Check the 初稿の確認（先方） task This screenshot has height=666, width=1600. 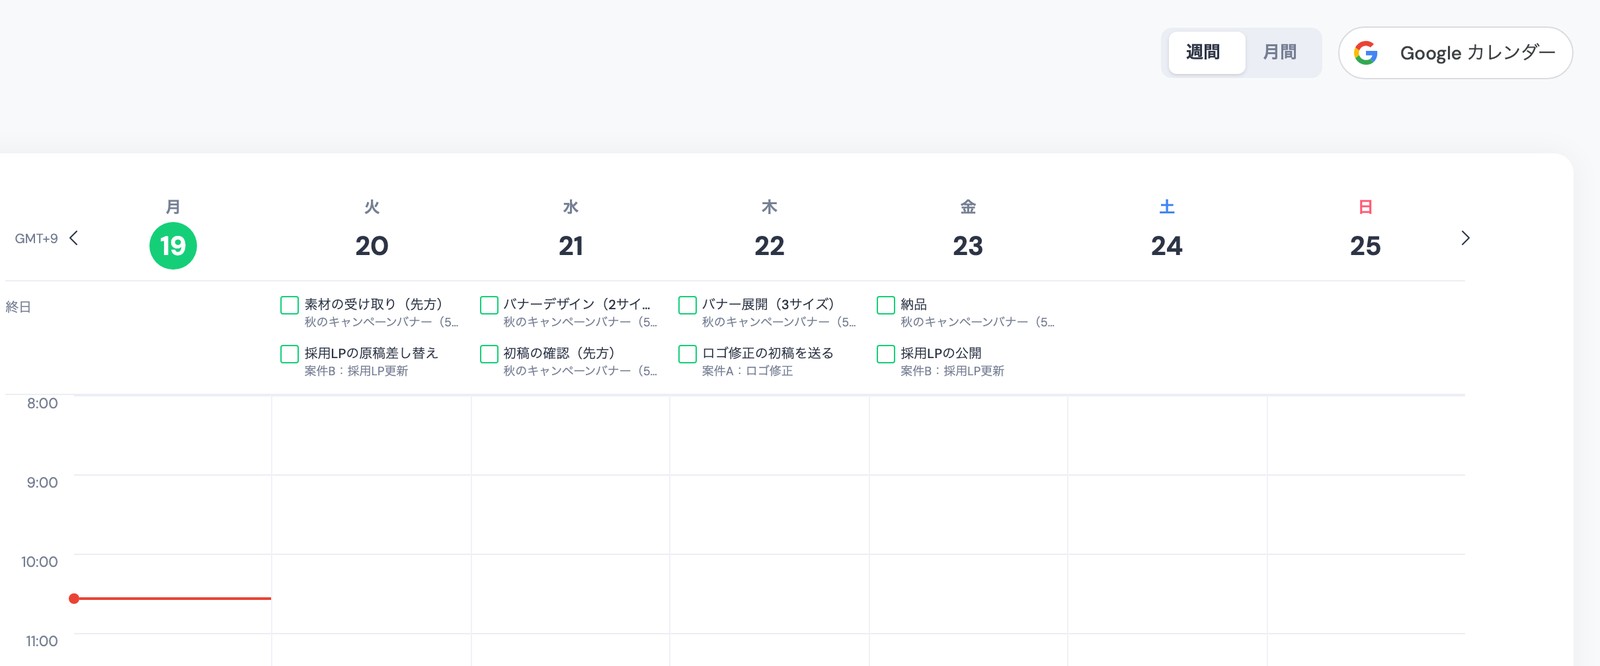click(489, 354)
